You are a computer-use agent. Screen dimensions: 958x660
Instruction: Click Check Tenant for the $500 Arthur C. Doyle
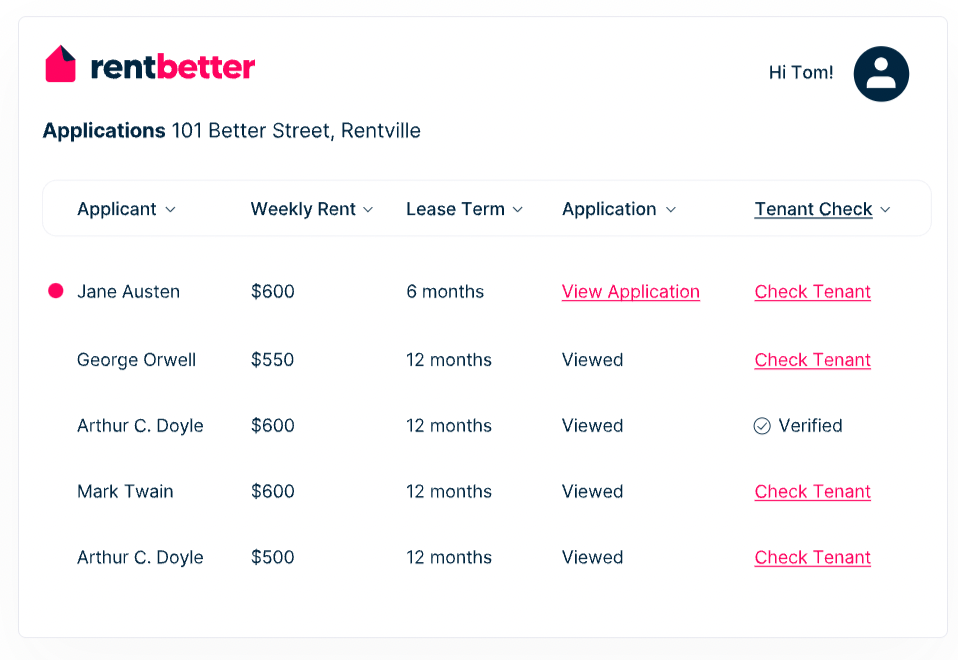(813, 558)
